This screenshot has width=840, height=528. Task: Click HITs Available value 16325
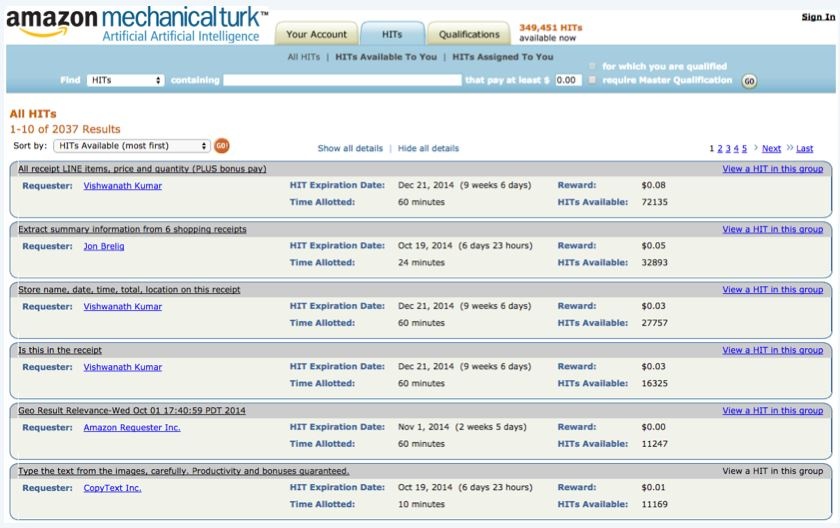pyautogui.click(x=655, y=383)
